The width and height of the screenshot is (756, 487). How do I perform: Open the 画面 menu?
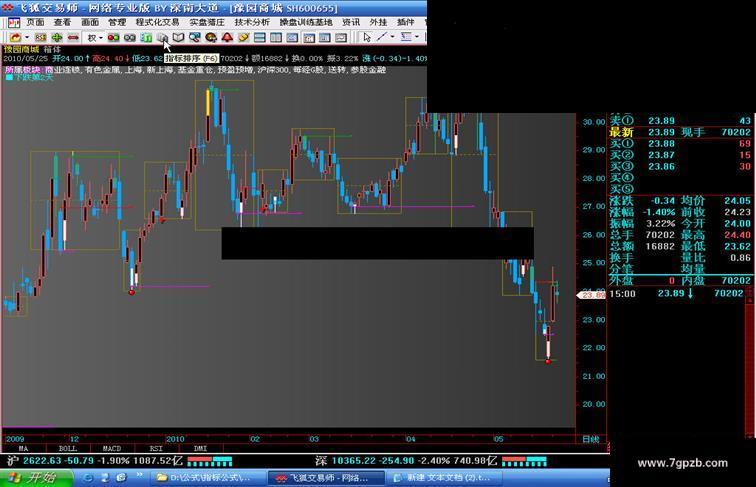(90, 22)
